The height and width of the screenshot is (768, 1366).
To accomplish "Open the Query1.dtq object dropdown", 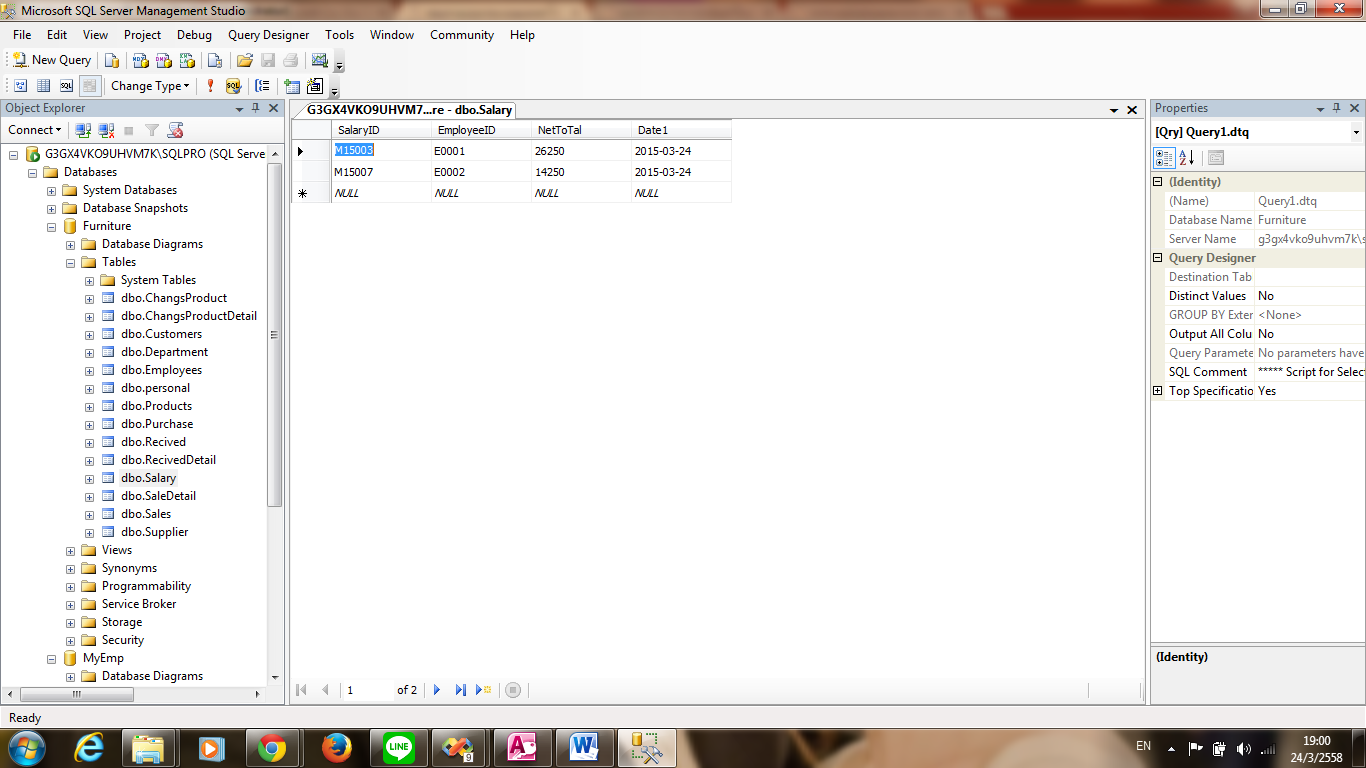I will [1356, 132].
